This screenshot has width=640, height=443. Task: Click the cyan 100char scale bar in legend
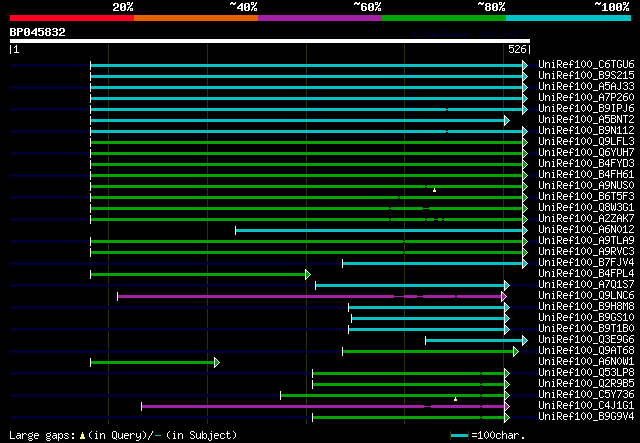459,436
